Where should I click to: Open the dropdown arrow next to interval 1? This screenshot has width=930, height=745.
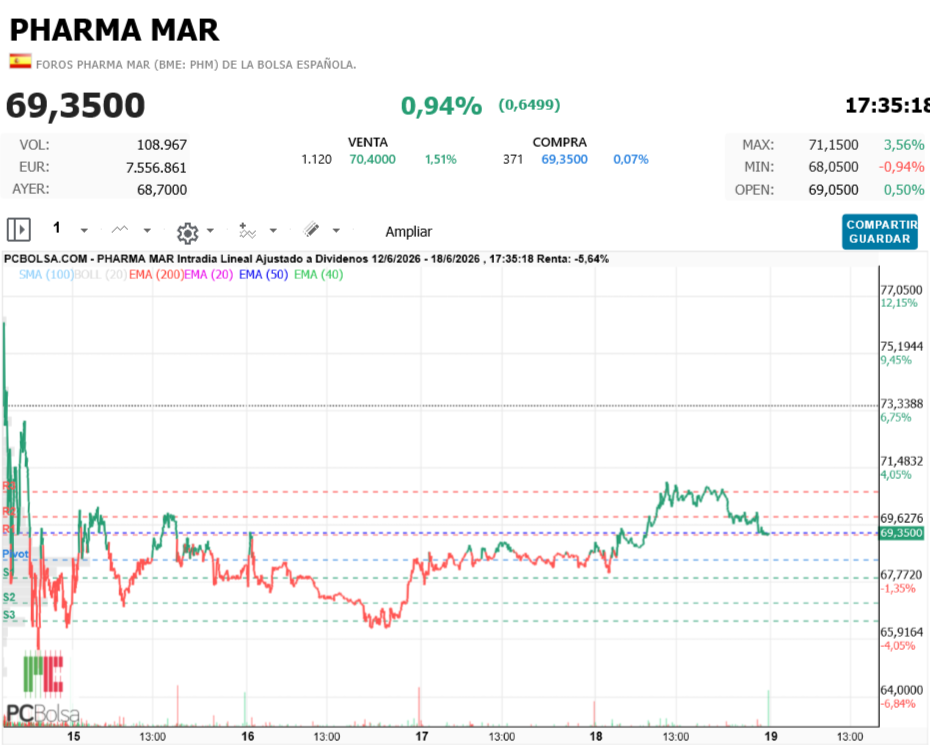[x=84, y=230]
